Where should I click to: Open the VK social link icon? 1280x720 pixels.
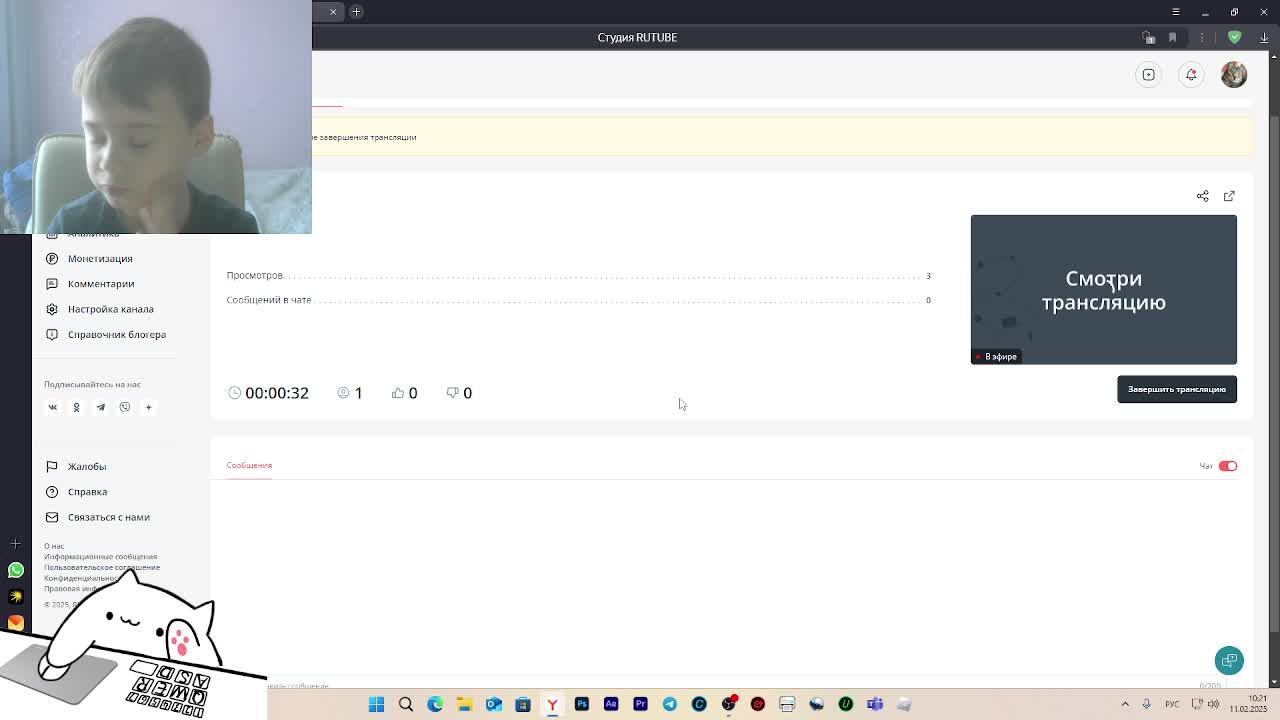click(x=53, y=407)
